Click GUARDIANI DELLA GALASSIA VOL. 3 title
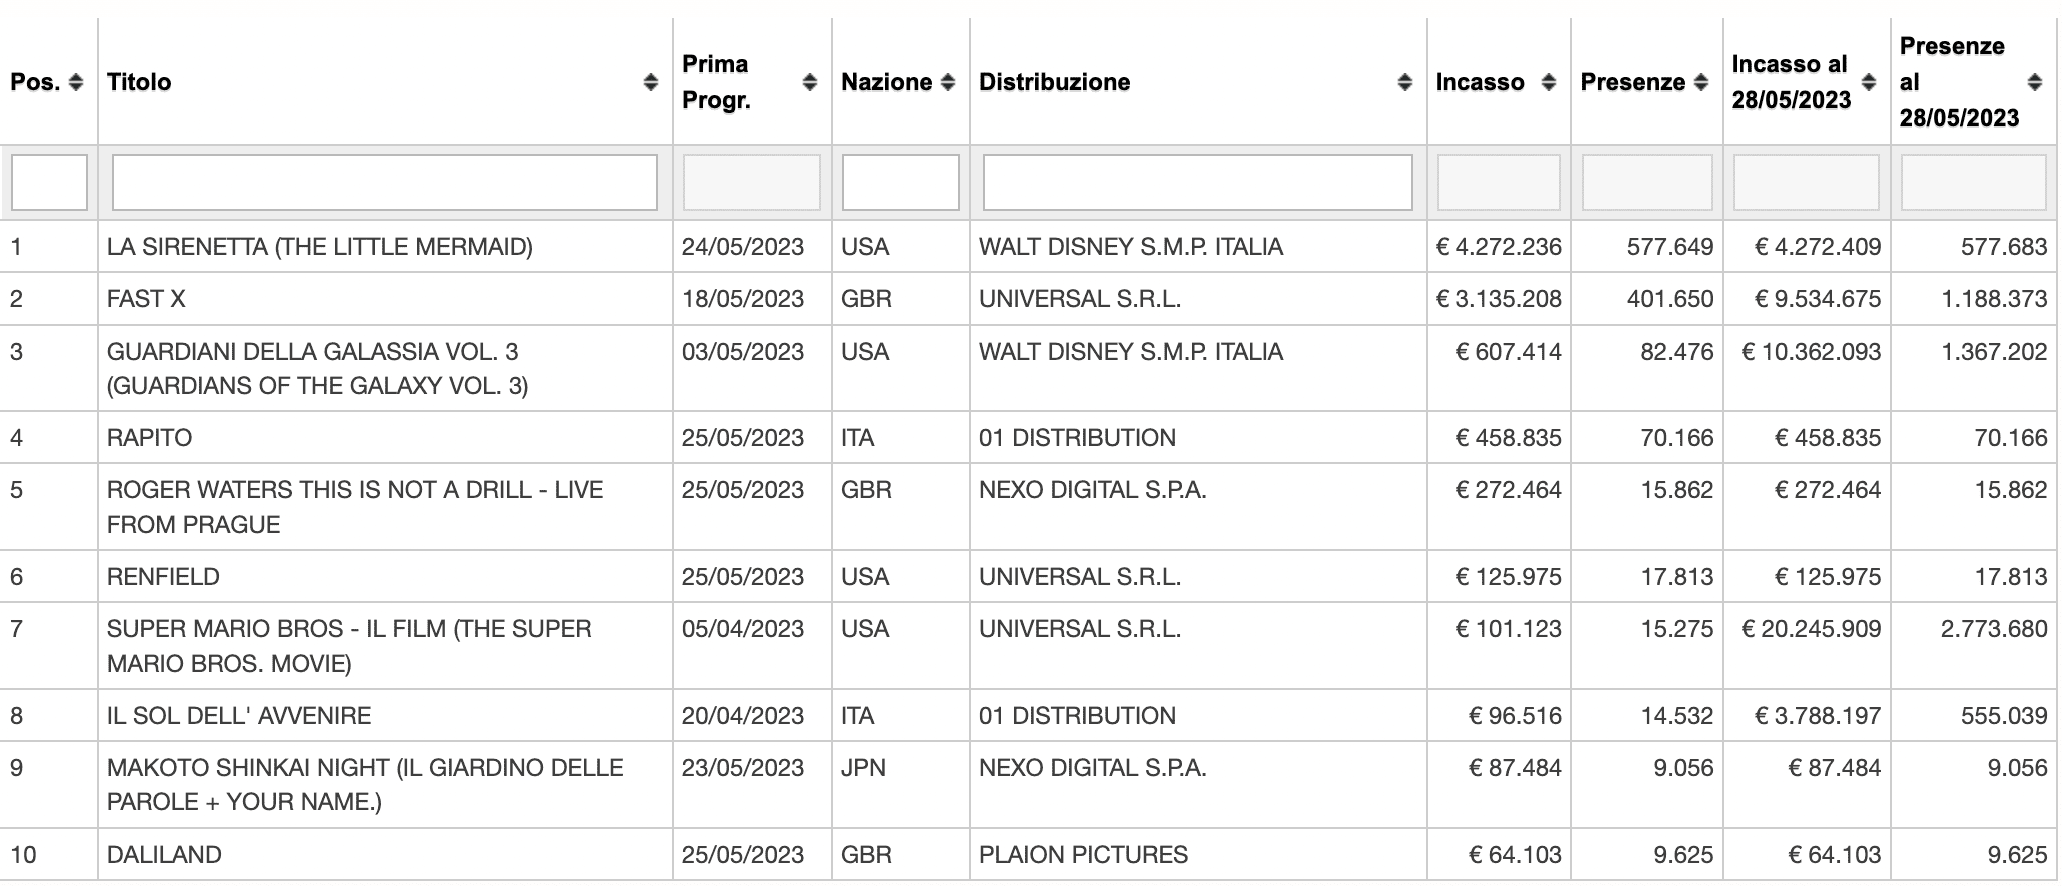Image resolution: width=2062 pixels, height=886 pixels. 318,368
